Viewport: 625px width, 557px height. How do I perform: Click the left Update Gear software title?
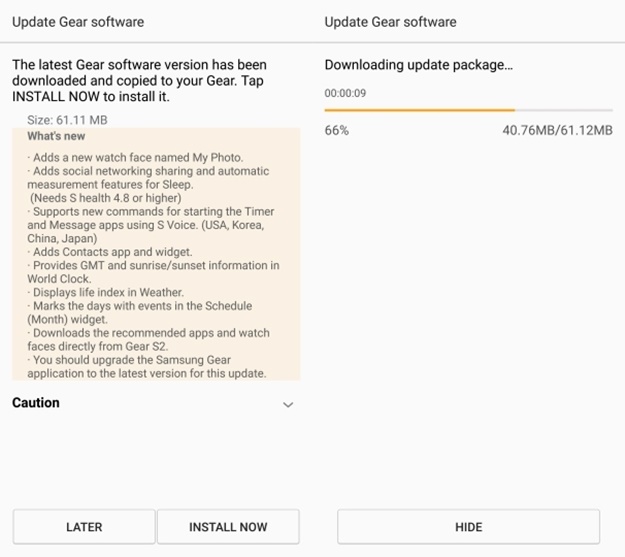tap(77, 22)
